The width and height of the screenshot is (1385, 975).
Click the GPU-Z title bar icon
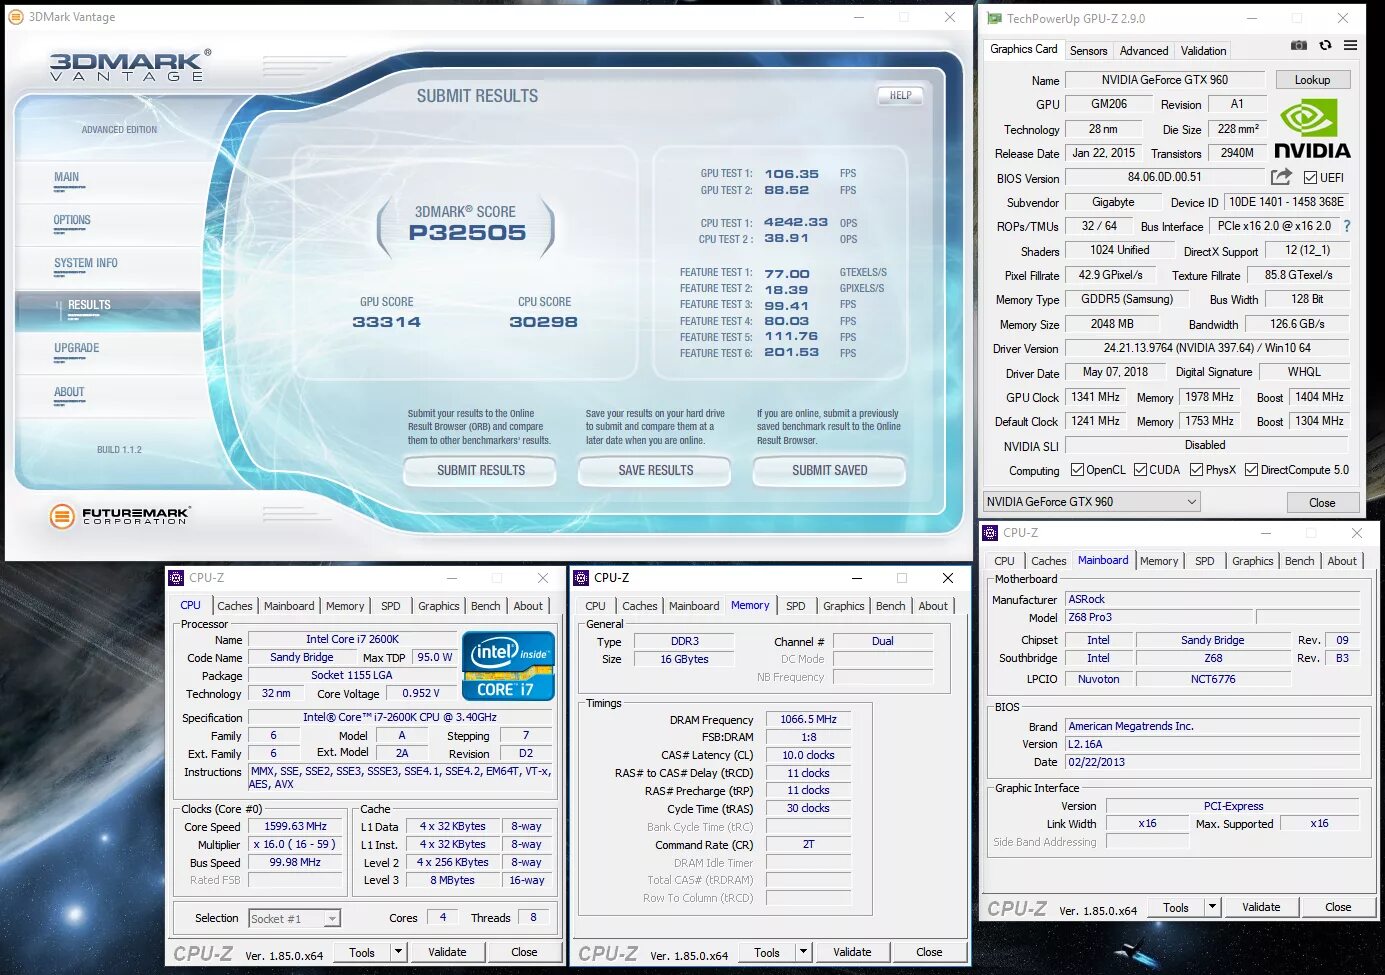[994, 18]
